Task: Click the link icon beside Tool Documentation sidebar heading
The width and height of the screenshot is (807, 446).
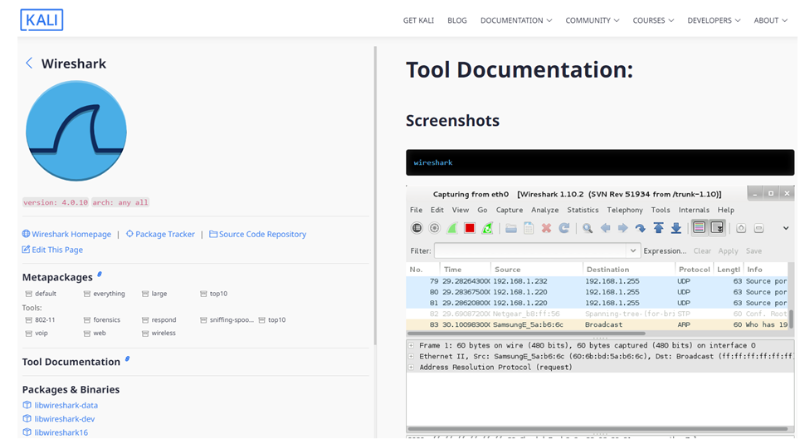Action: click(x=127, y=359)
